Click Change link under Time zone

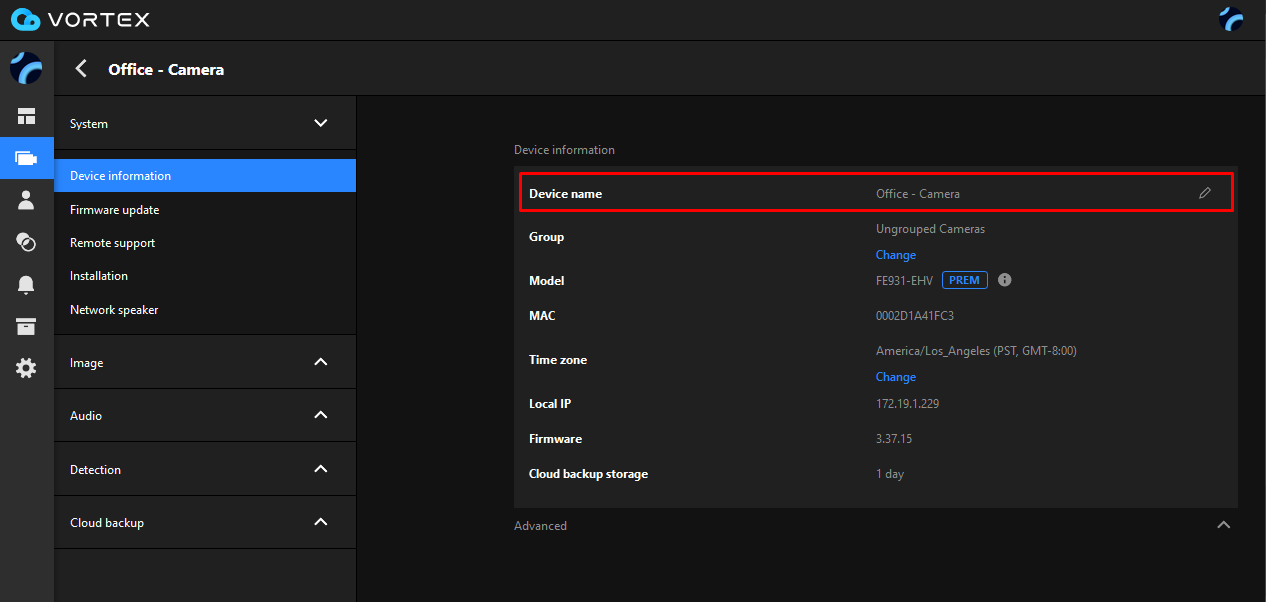[895, 377]
